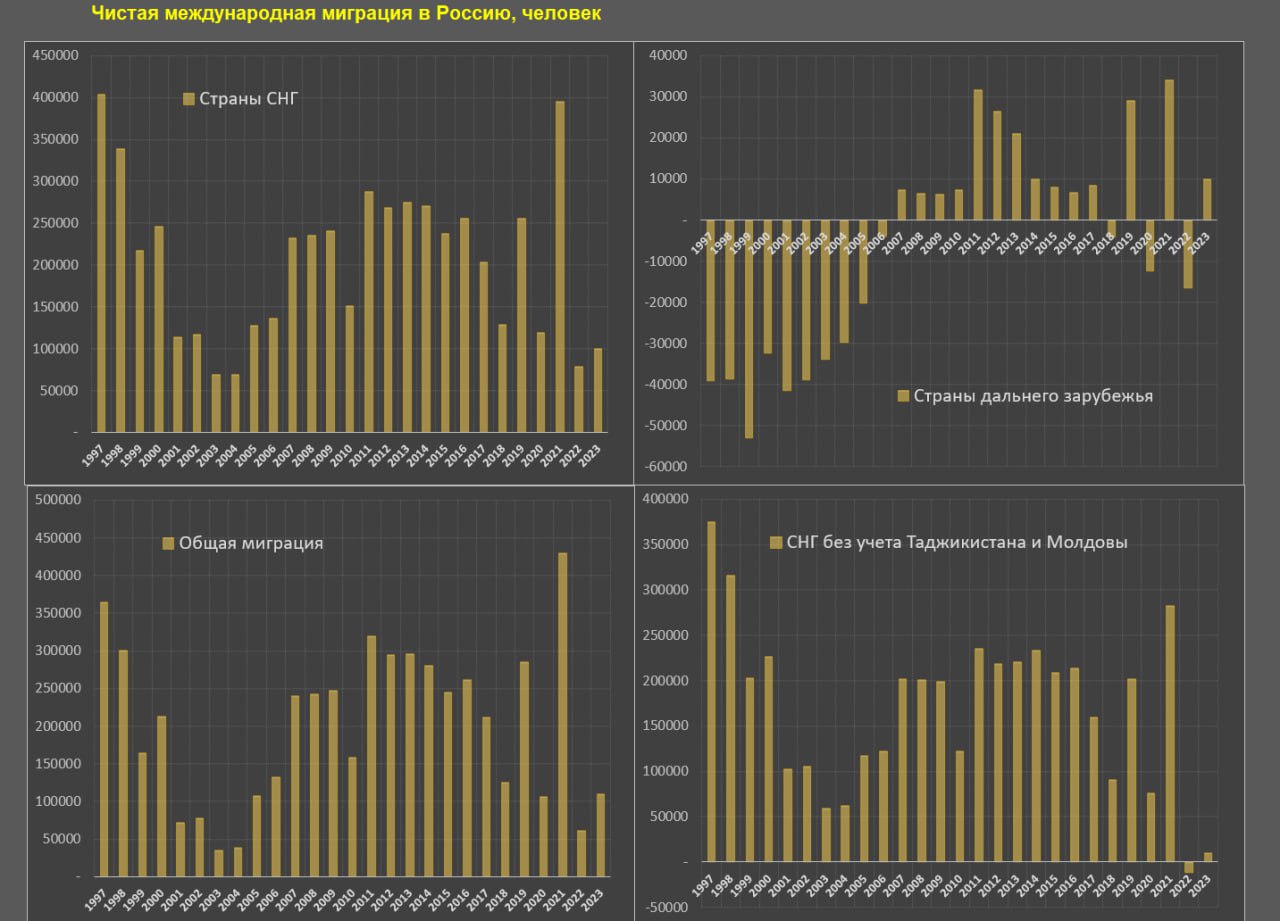The image size is (1280, 921).
Task: Select the 2021 bar in Общая миграция chart
Action: [x=563, y=714]
